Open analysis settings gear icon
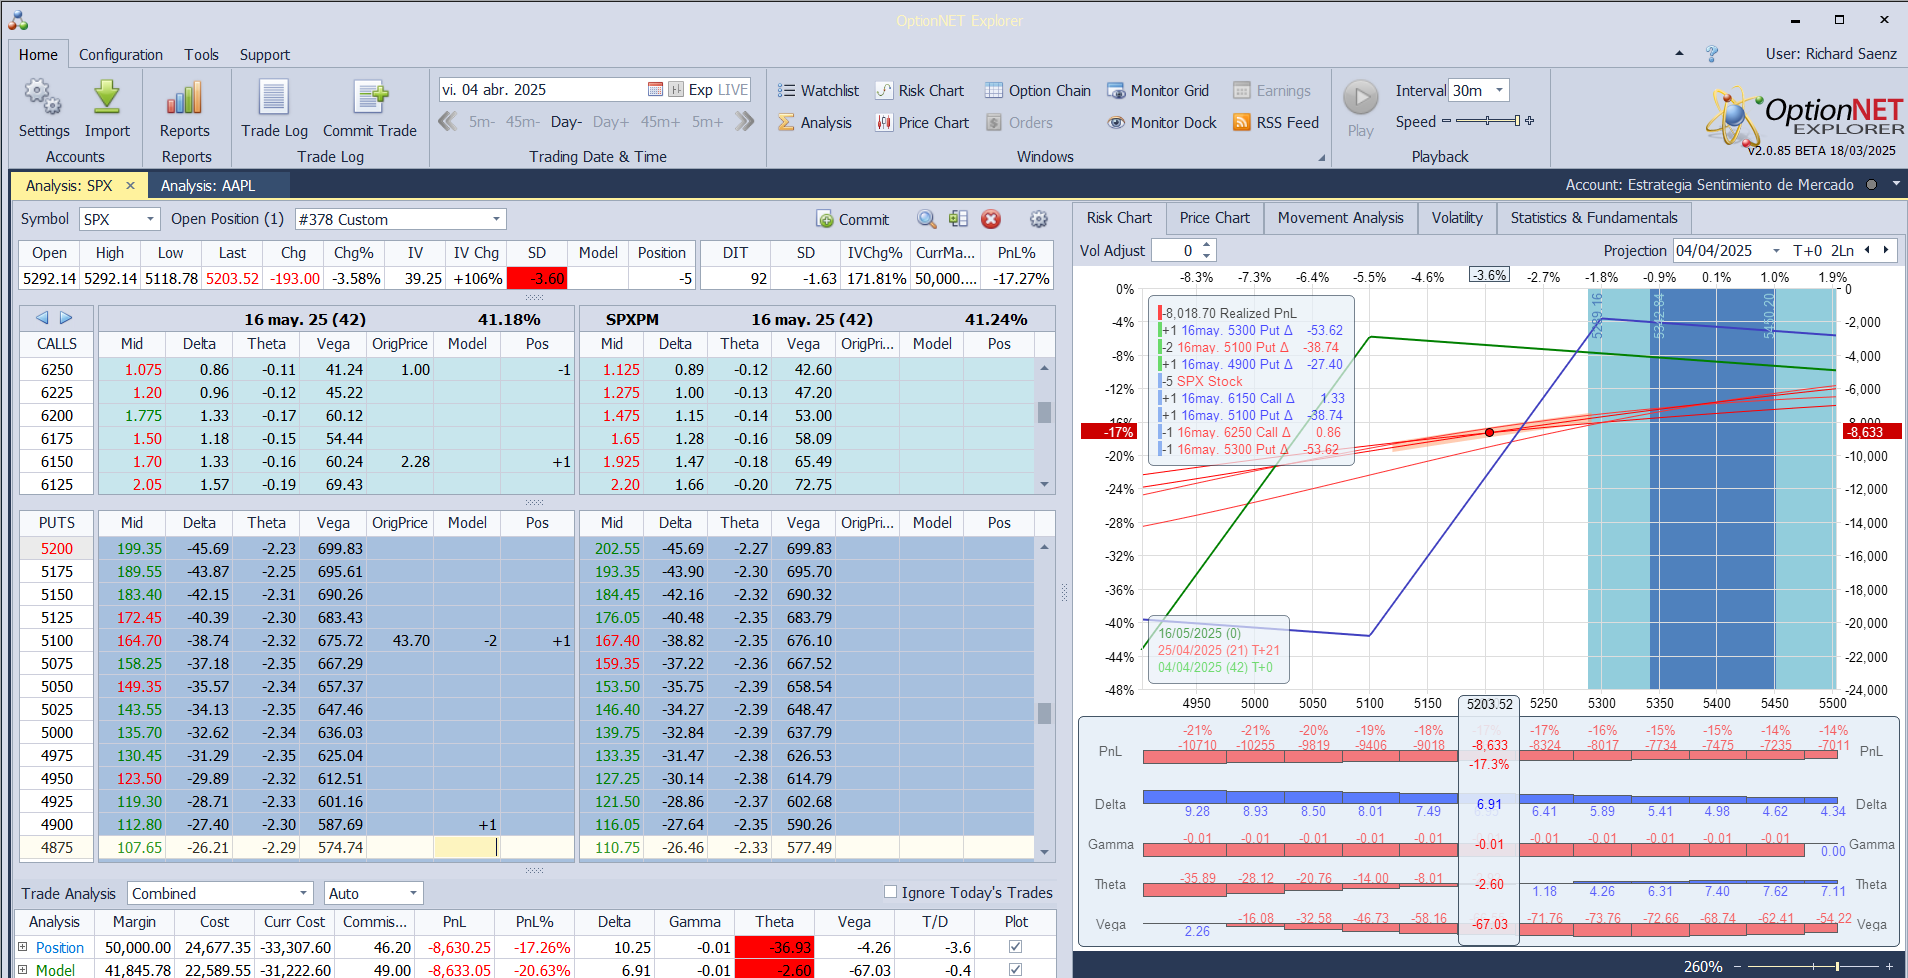1908x978 pixels. pyautogui.click(x=1039, y=219)
